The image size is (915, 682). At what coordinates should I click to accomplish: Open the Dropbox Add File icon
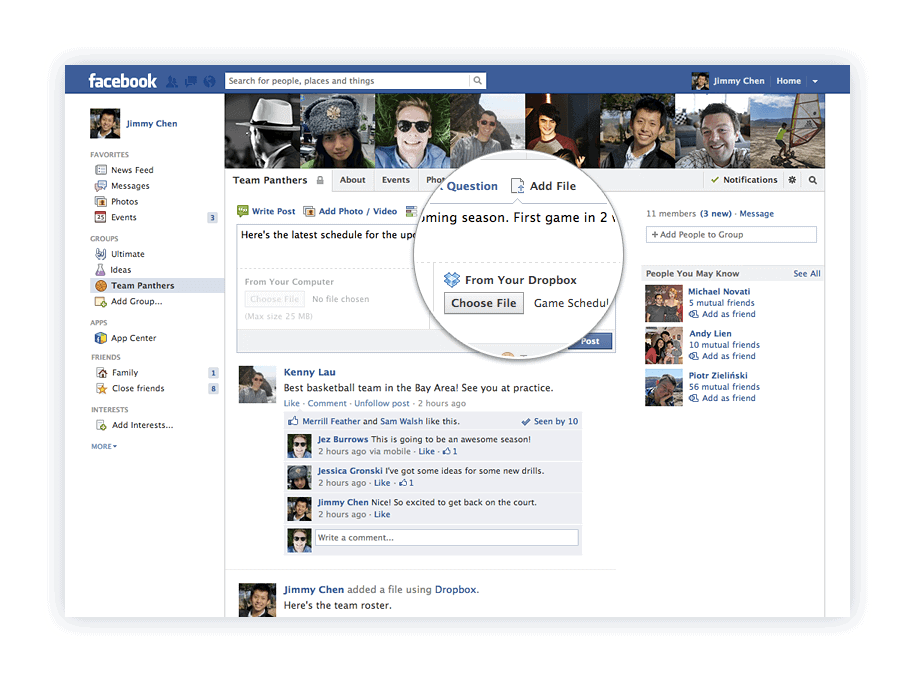point(516,185)
